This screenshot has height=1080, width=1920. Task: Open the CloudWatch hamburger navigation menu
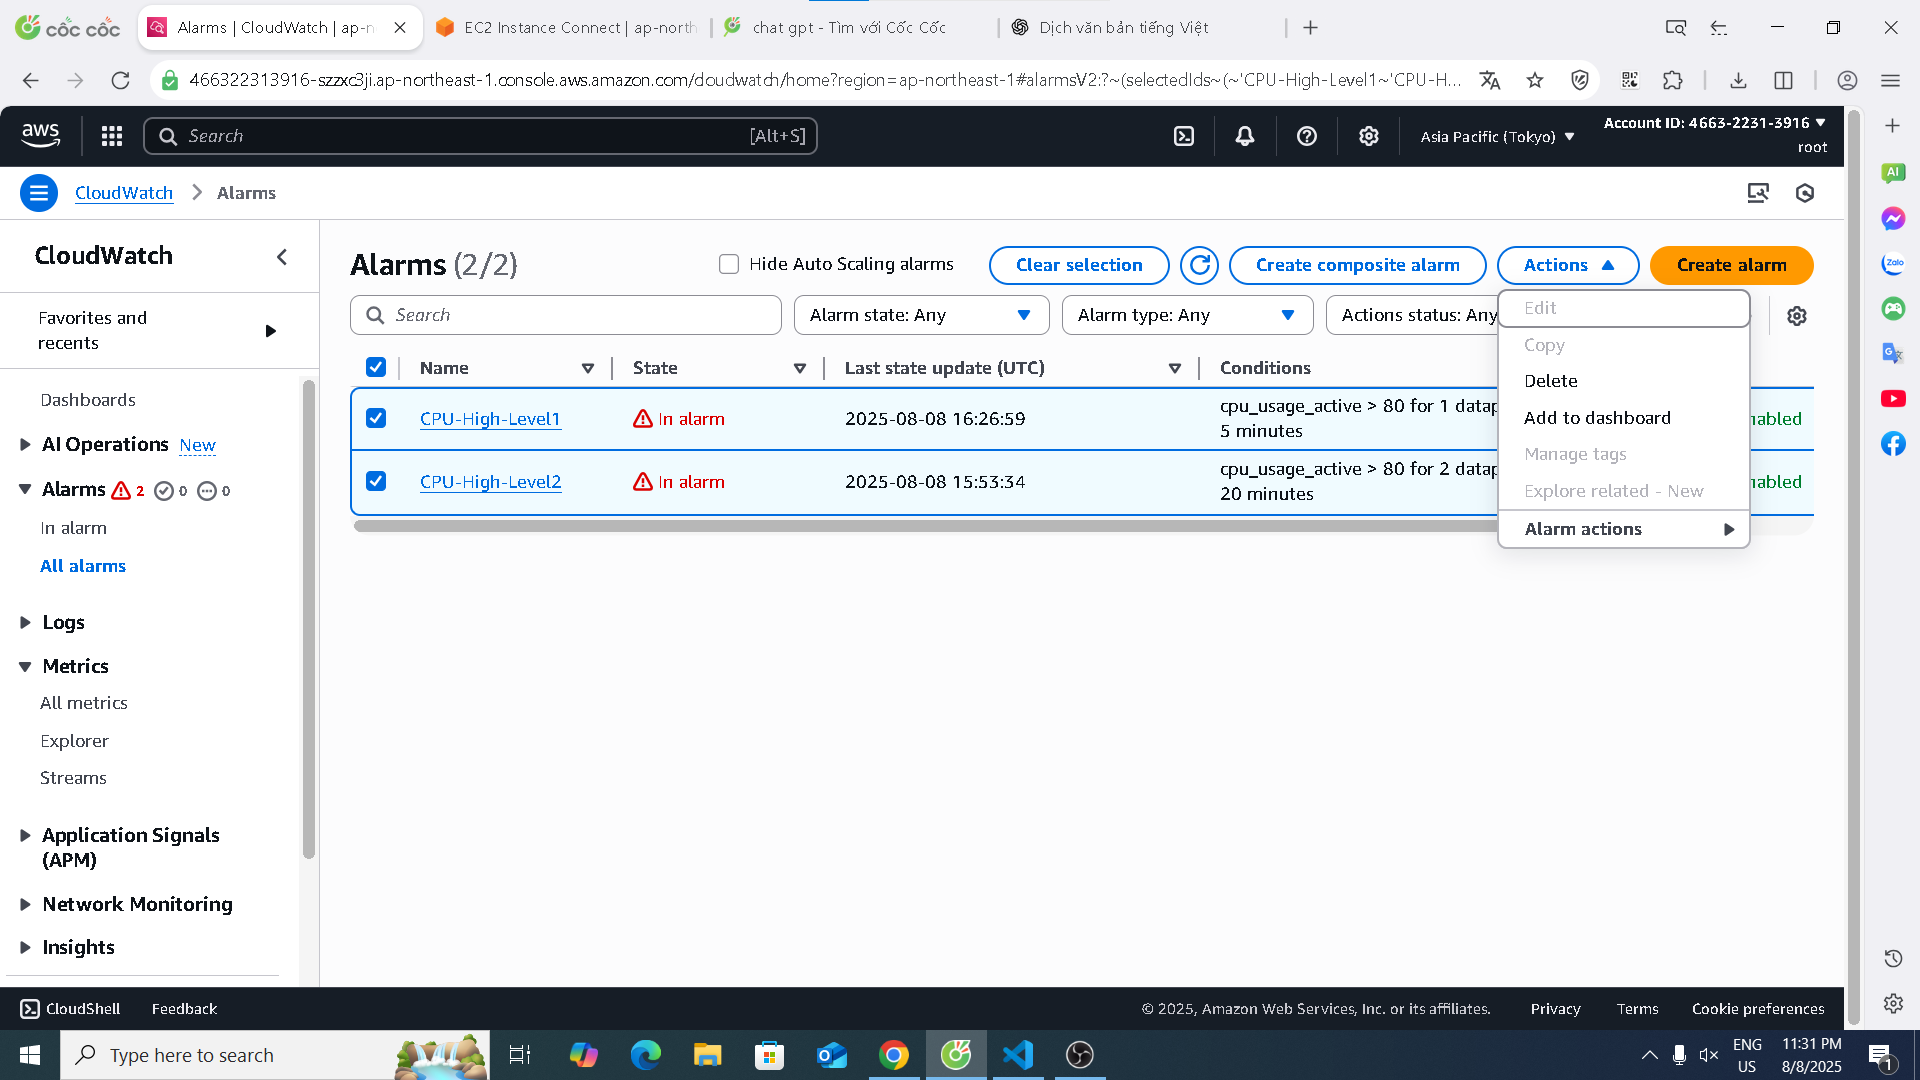(x=39, y=192)
